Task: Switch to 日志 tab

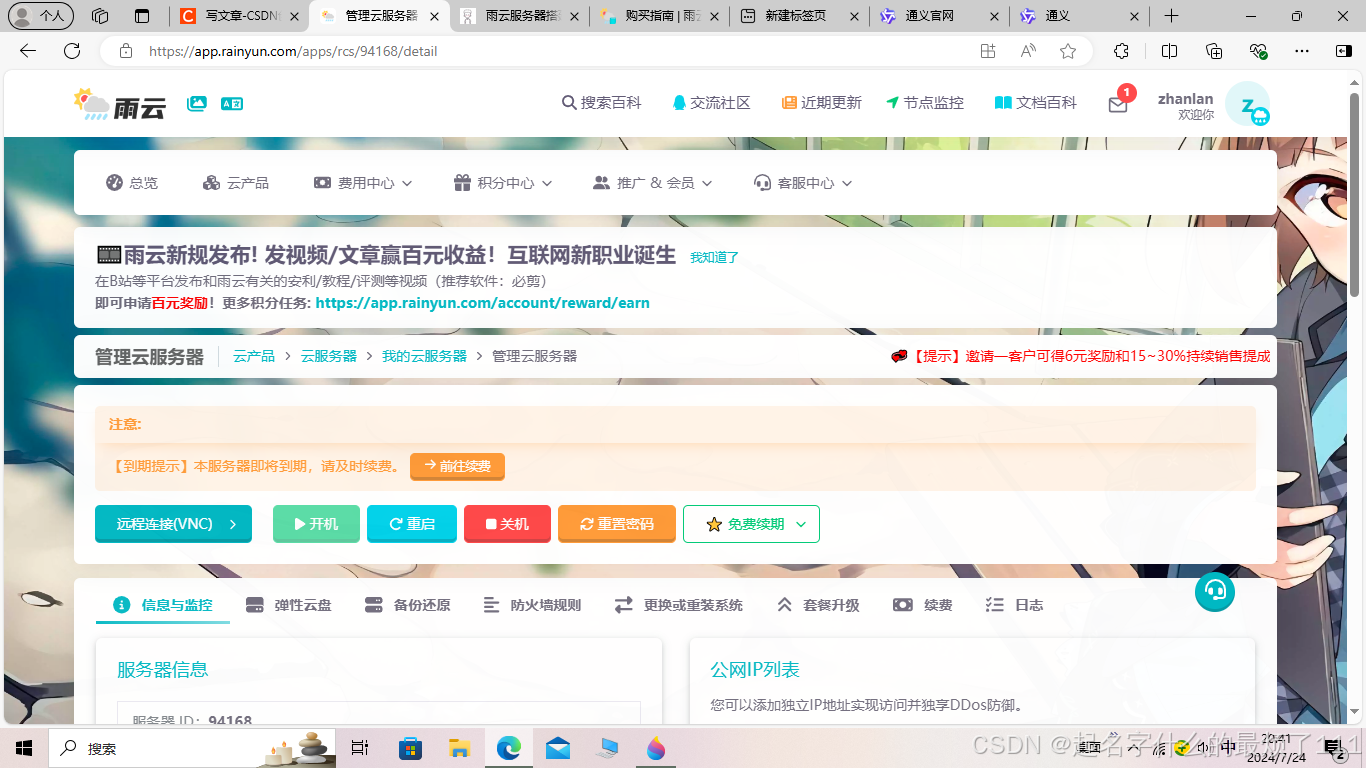Action: [1014, 605]
